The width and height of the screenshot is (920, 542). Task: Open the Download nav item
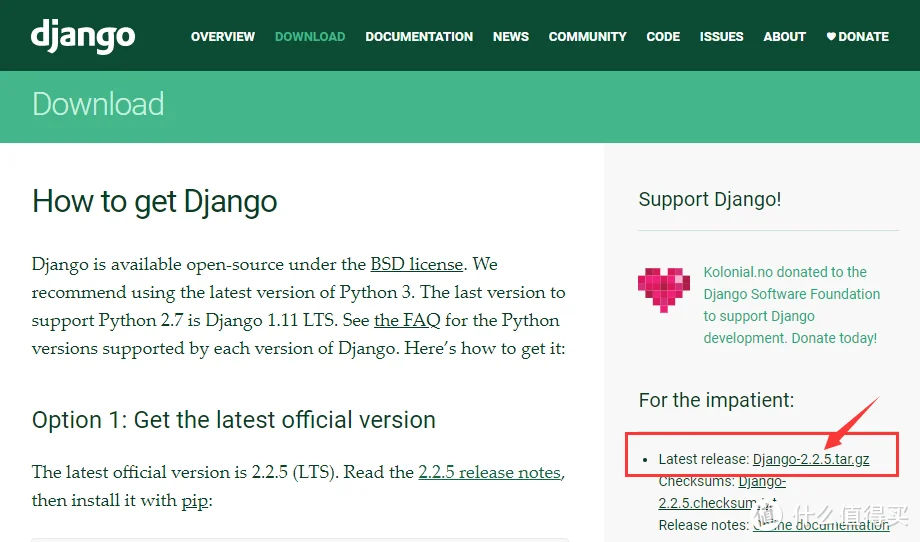(x=310, y=36)
